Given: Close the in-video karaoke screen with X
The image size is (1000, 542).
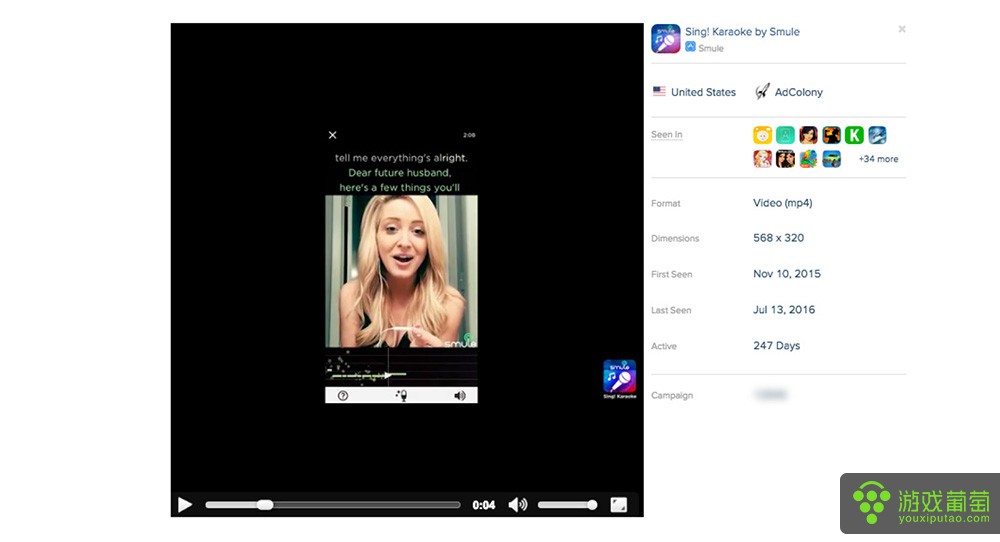Looking at the screenshot, I should coord(333,135).
